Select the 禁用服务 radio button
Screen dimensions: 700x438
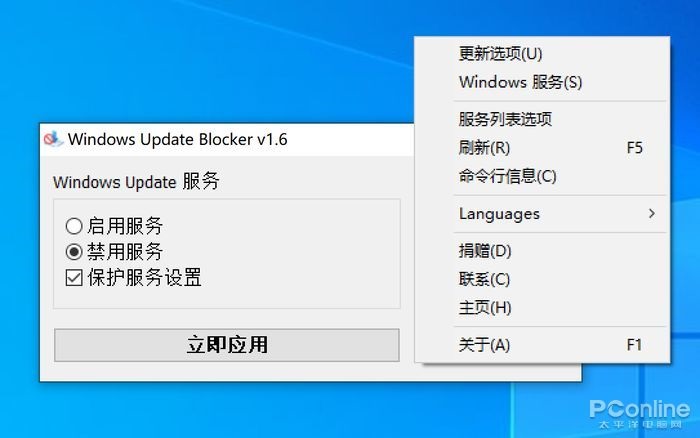pyautogui.click(x=74, y=252)
